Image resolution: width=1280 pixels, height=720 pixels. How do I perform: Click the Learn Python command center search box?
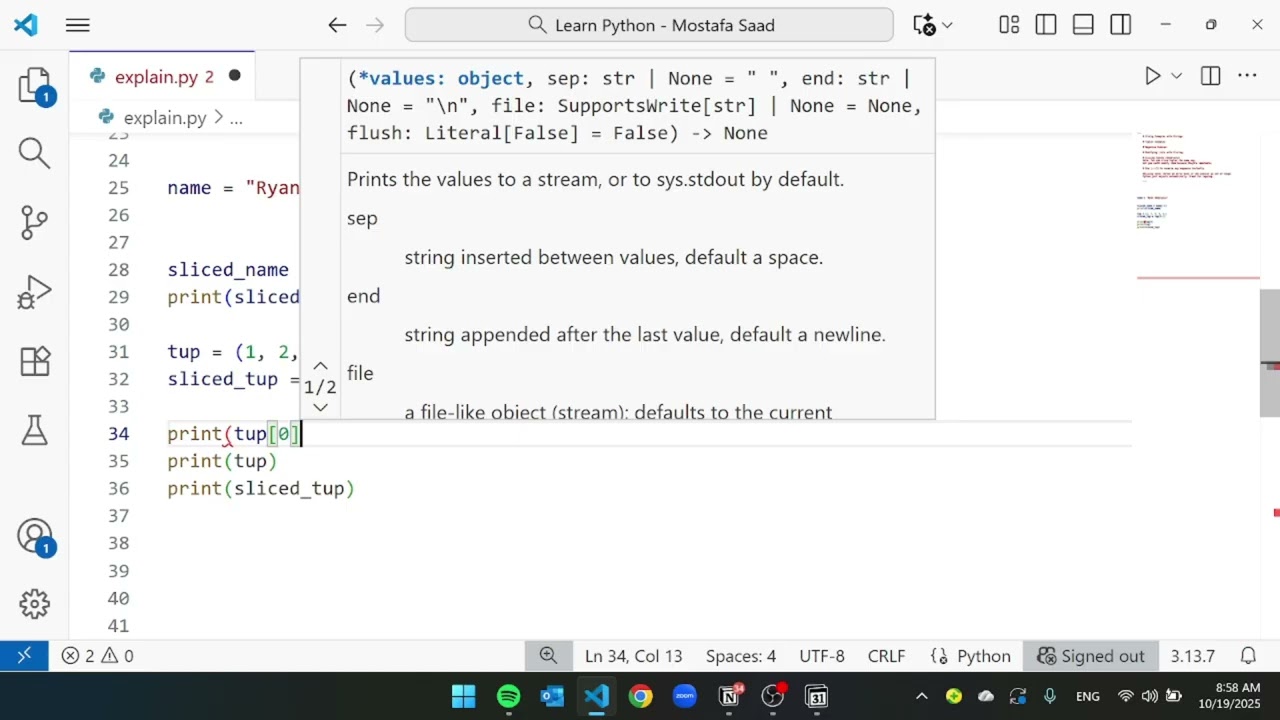click(x=649, y=25)
